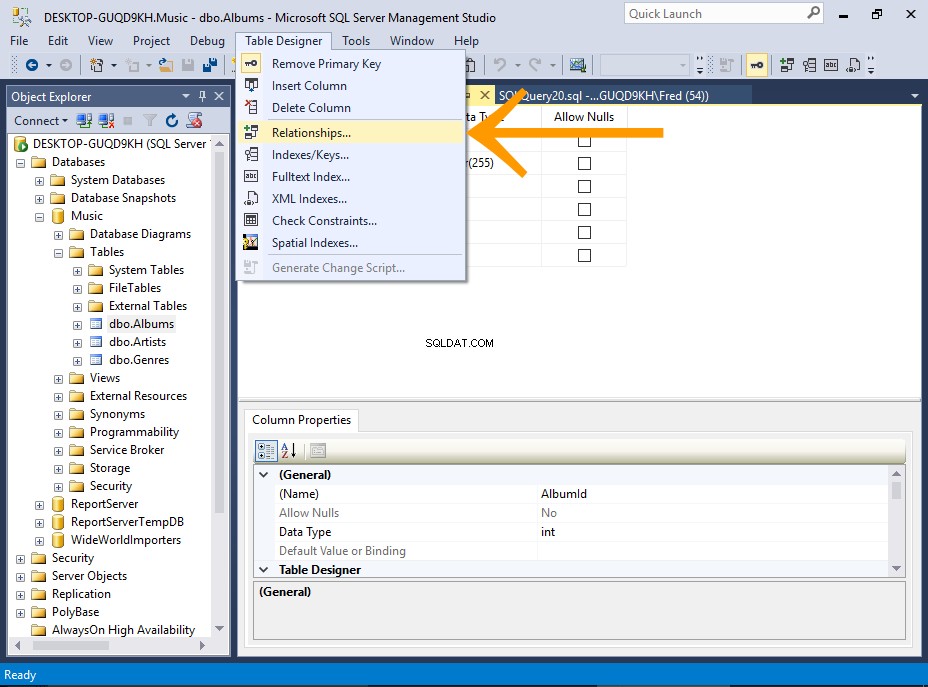Click the Disconnect icon in Object Explorer
The height and width of the screenshot is (687, 928).
point(107,121)
